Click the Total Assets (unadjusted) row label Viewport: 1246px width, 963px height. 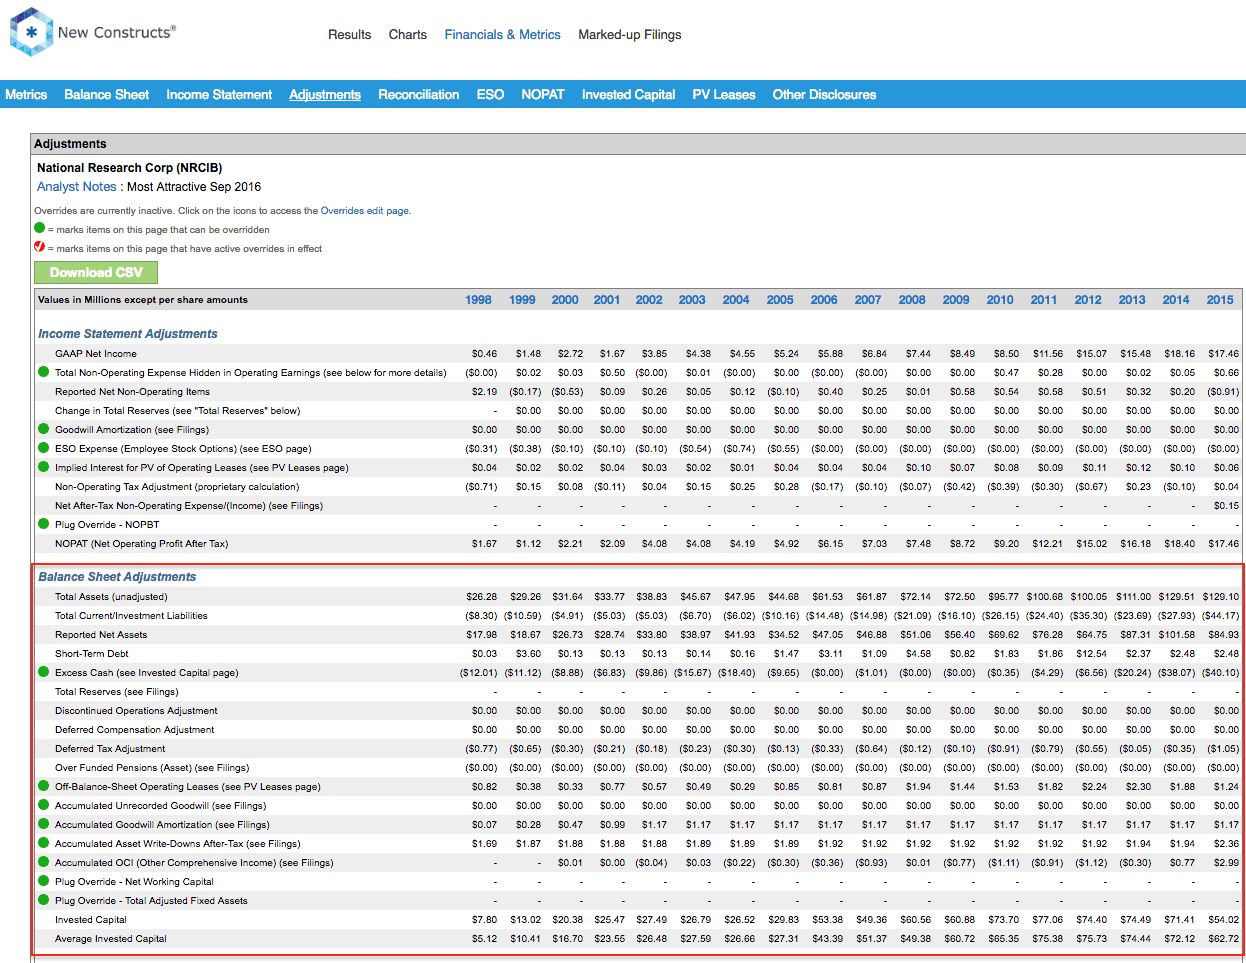[111, 596]
